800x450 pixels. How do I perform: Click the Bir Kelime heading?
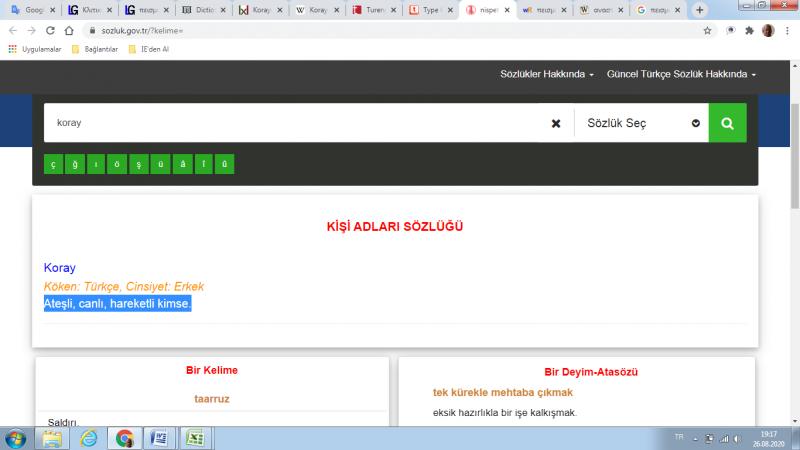coord(212,370)
